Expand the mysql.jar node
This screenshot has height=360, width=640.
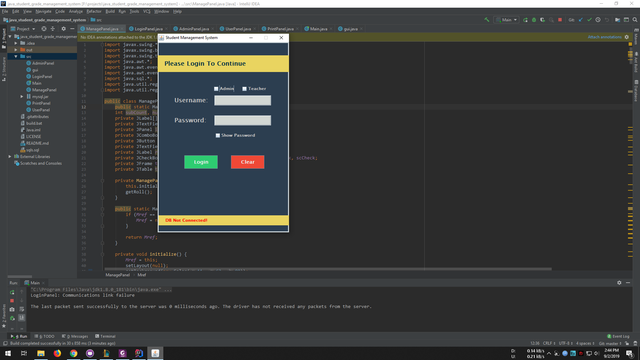pyautogui.click(x=22, y=97)
